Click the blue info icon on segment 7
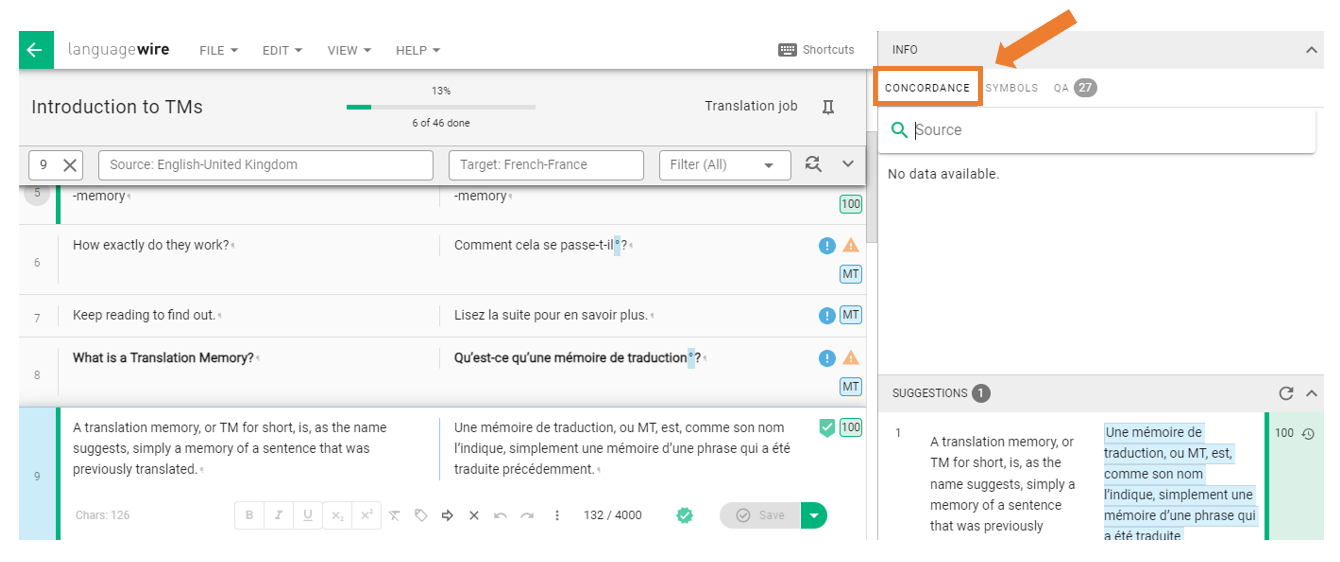 pos(827,316)
